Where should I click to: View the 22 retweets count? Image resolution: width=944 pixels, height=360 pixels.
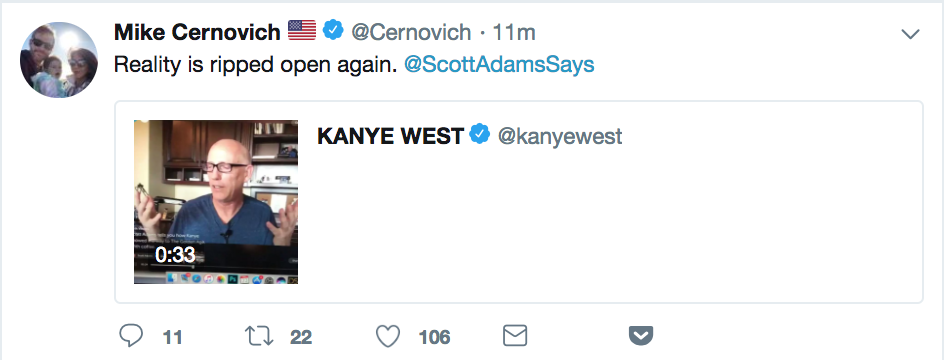(301, 337)
